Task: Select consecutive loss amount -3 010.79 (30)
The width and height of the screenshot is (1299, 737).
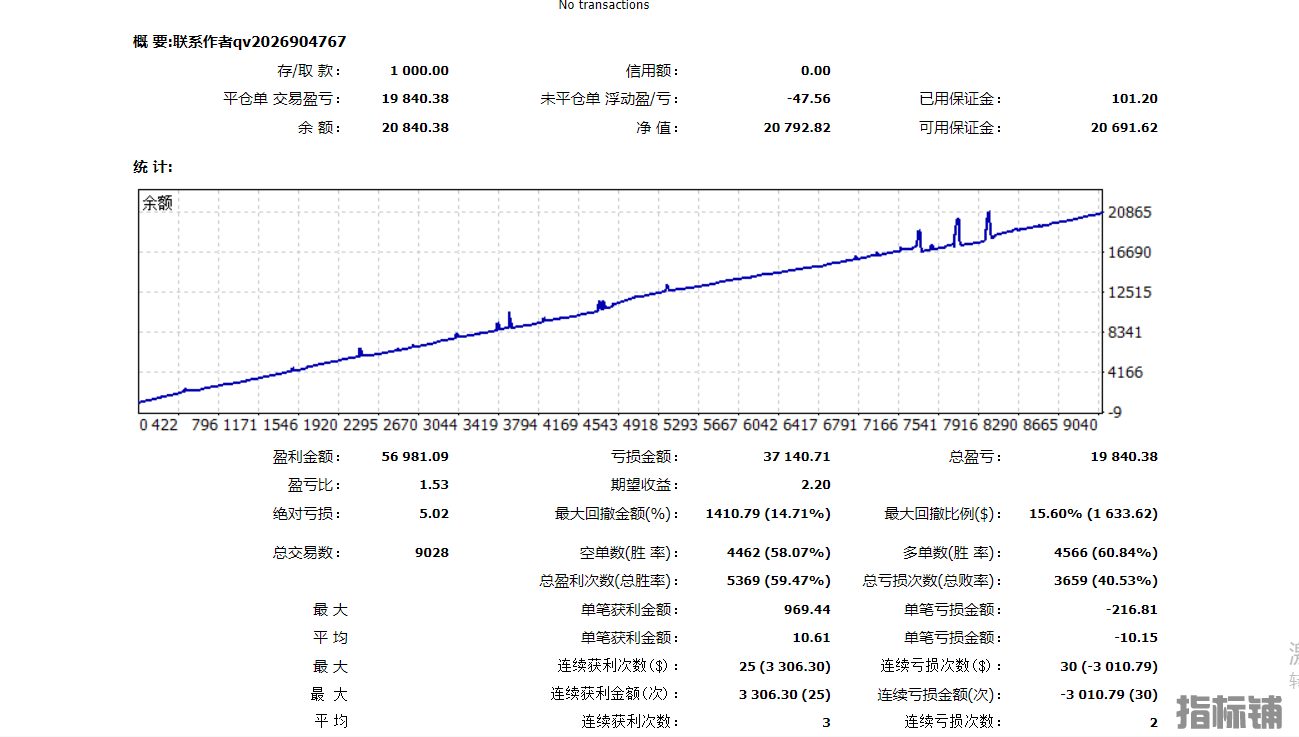Action: point(1109,695)
